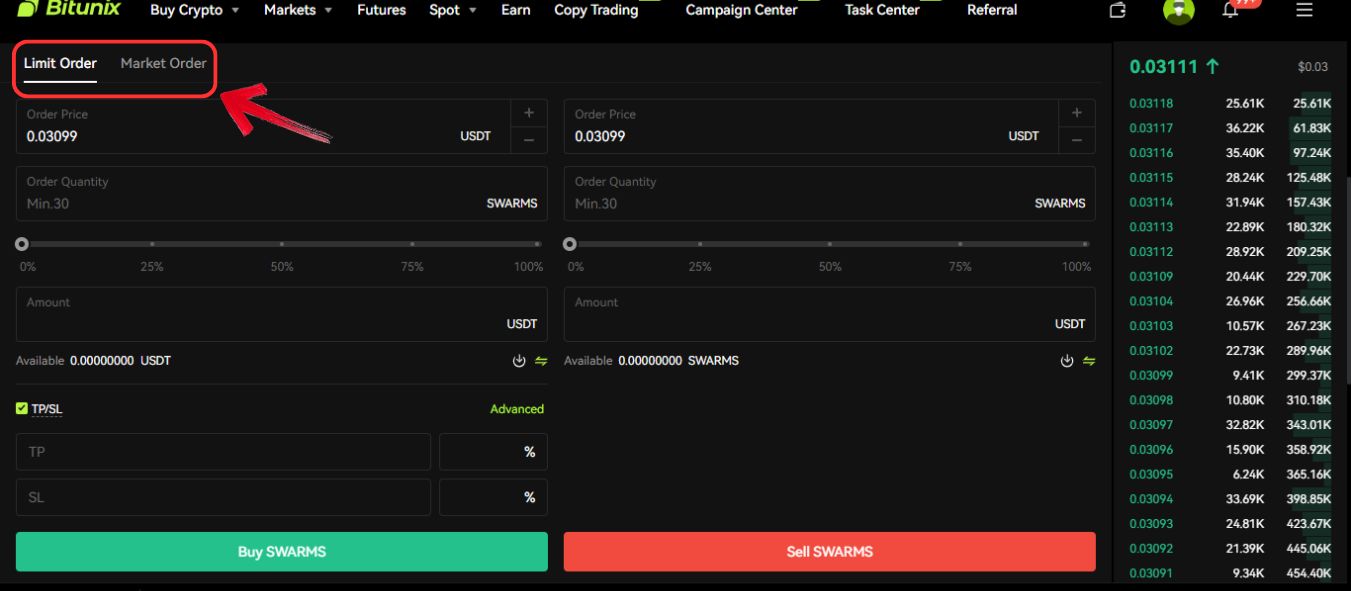Uncheck the TP/SL checkbox
The height and width of the screenshot is (591, 1351).
pos(22,409)
